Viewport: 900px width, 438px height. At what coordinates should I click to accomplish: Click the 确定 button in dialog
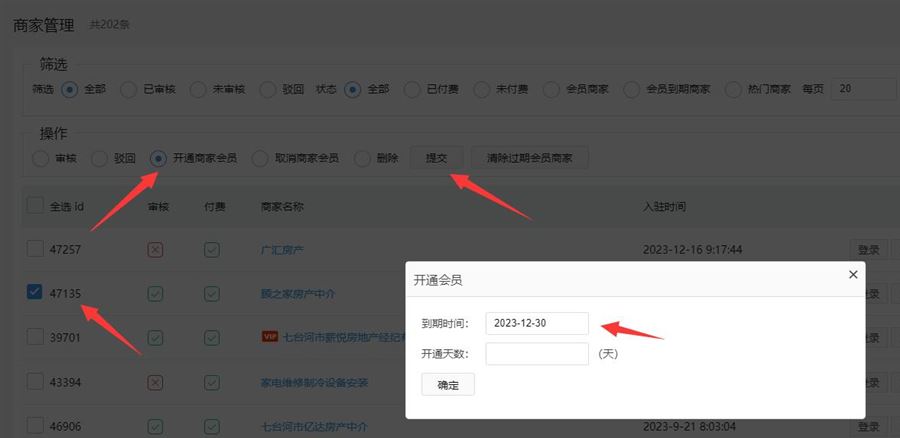coord(448,385)
